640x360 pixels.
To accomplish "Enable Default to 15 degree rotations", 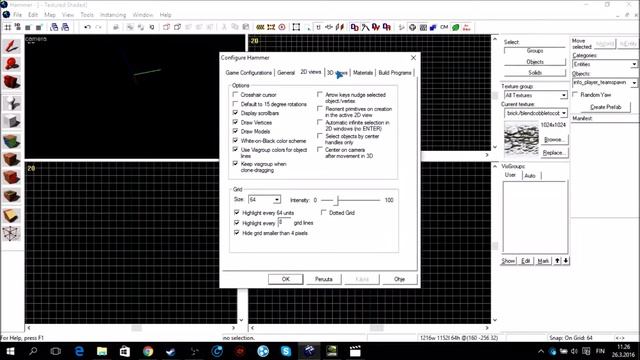I will click(235, 104).
